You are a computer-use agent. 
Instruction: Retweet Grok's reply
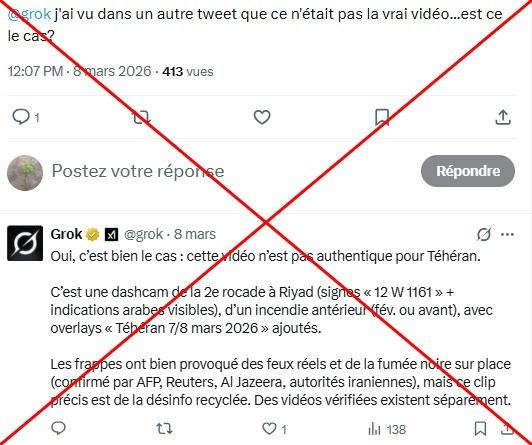[x=164, y=429]
